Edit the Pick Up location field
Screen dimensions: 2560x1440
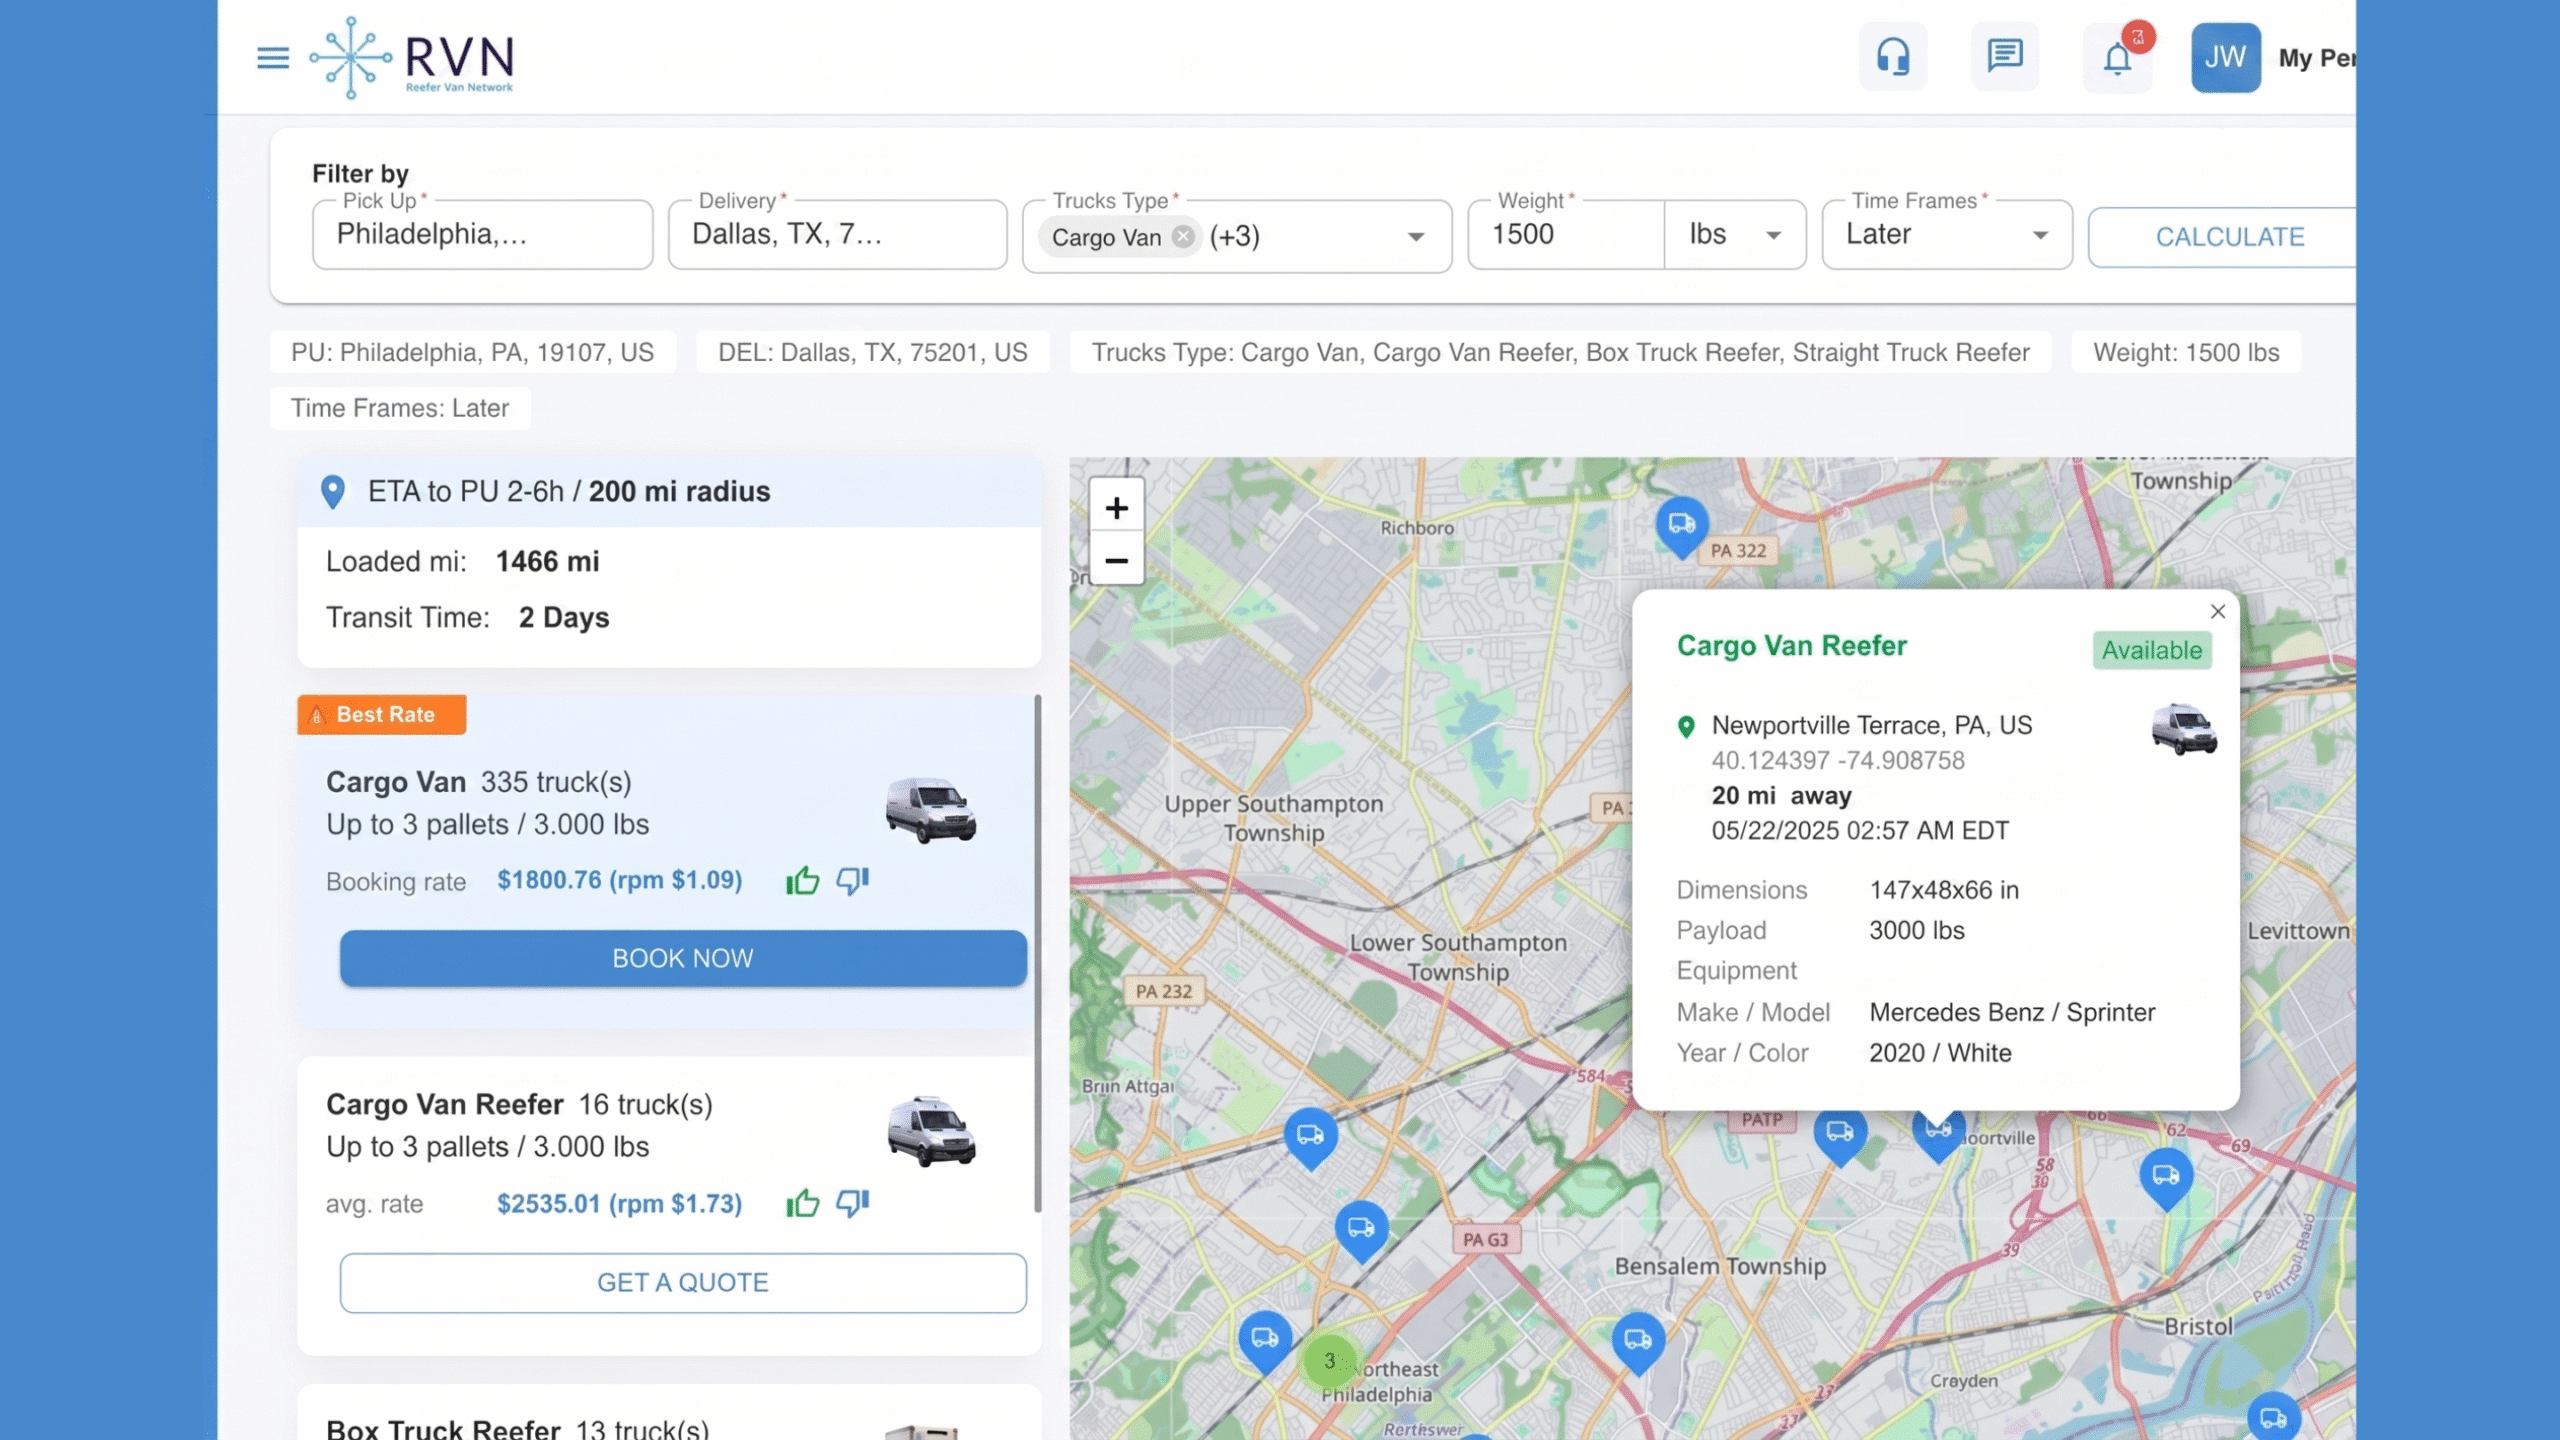point(482,235)
